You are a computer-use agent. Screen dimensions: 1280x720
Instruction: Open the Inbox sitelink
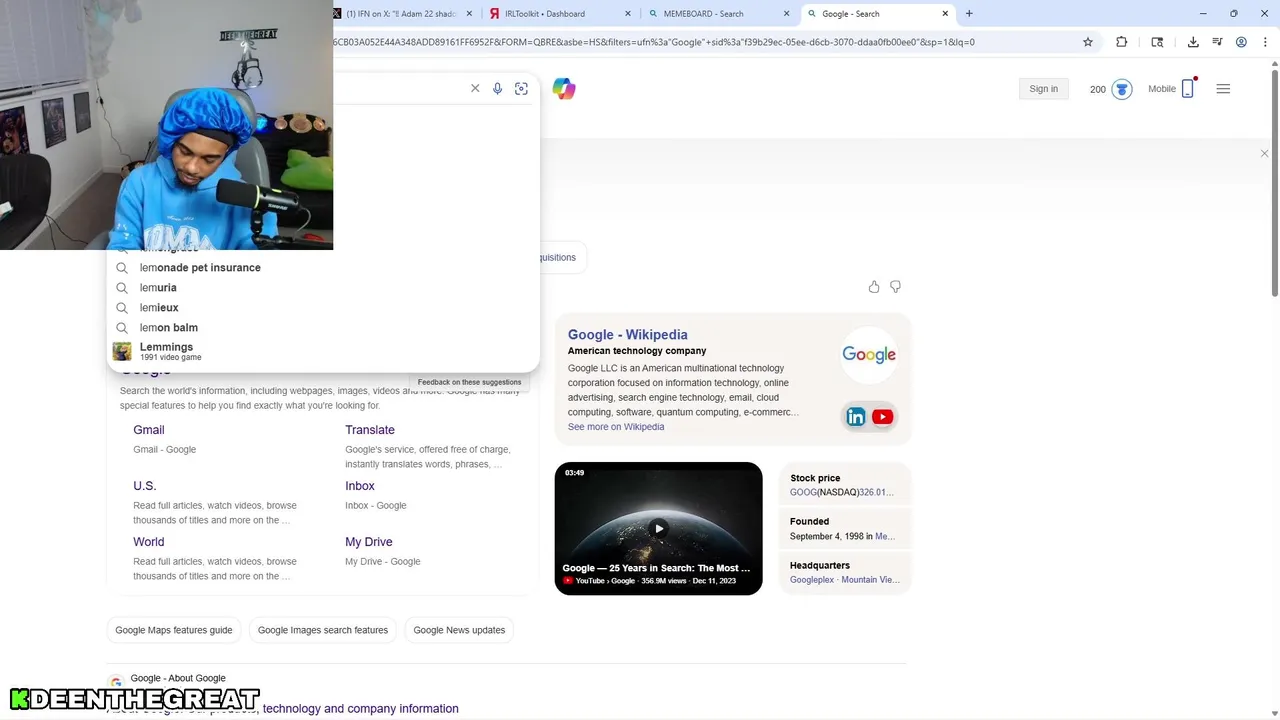tap(360, 486)
